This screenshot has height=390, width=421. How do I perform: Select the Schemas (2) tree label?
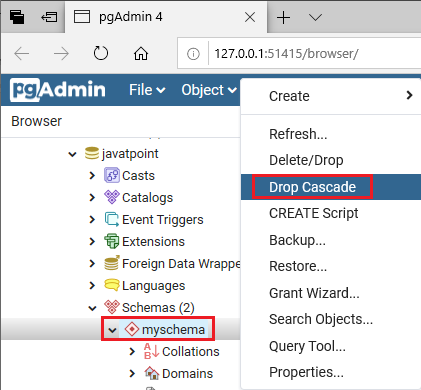[158, 308]
